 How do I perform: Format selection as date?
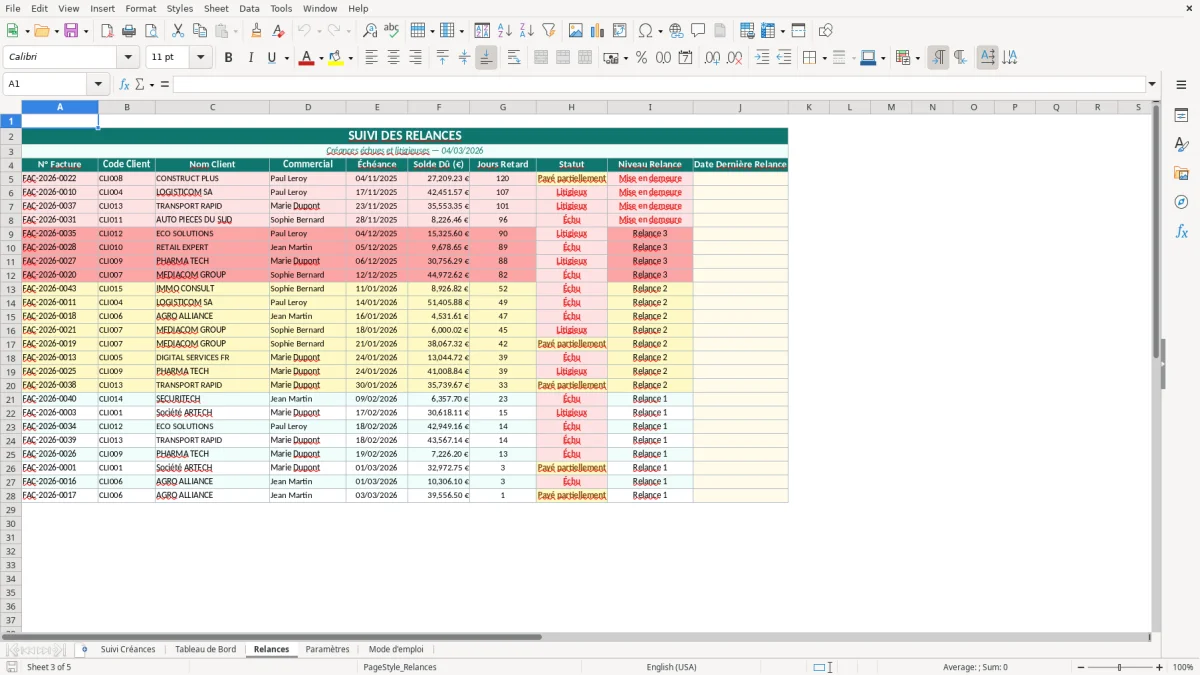click(685, 58)
